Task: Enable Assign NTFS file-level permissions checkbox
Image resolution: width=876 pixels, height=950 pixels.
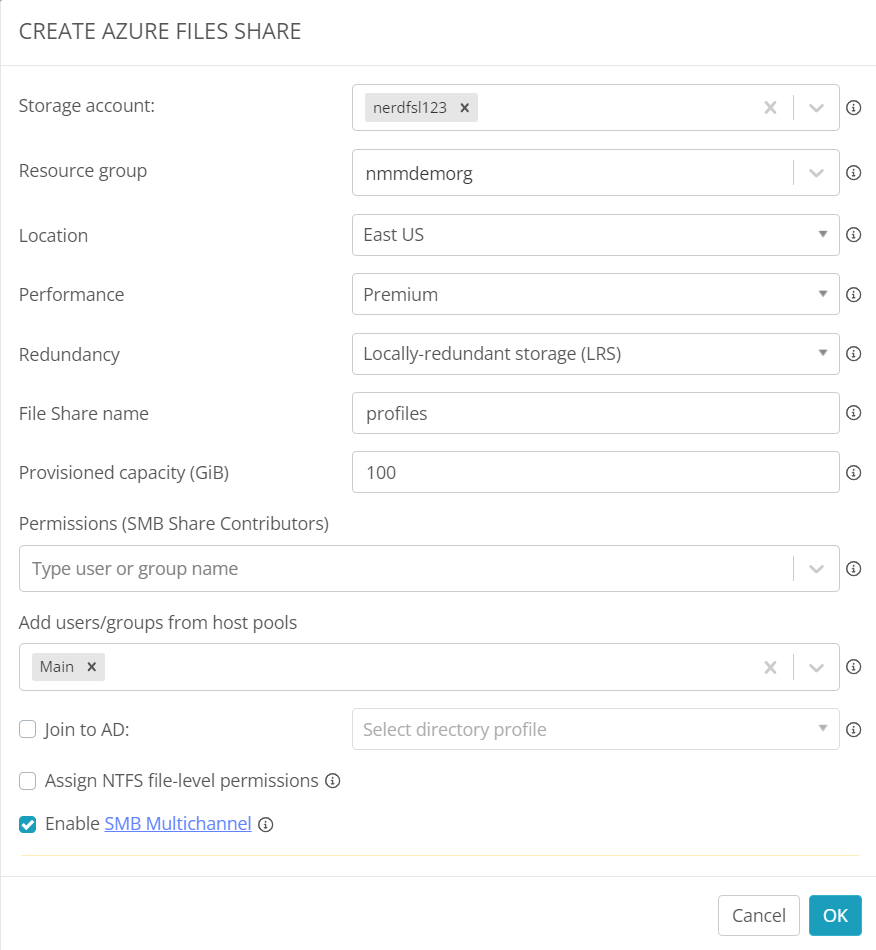Action: point(28,781)
